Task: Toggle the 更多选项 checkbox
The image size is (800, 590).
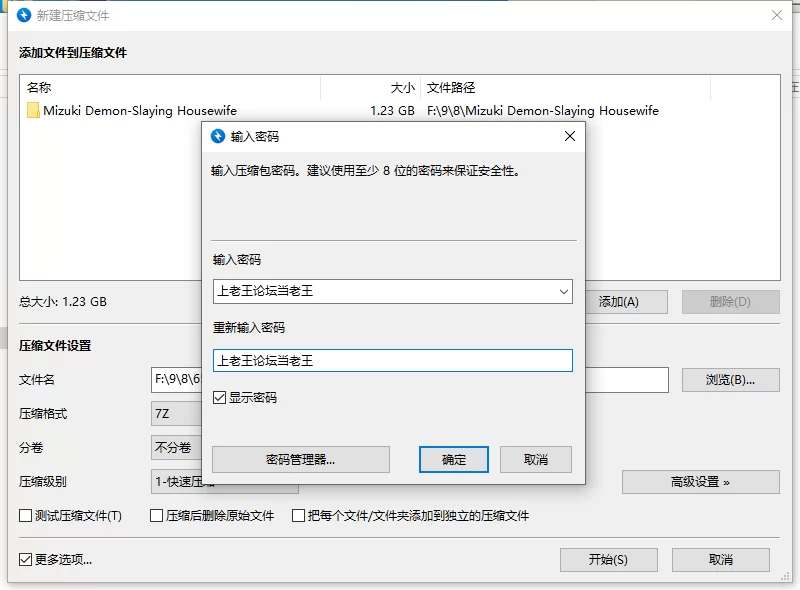Action: point(26,560)
